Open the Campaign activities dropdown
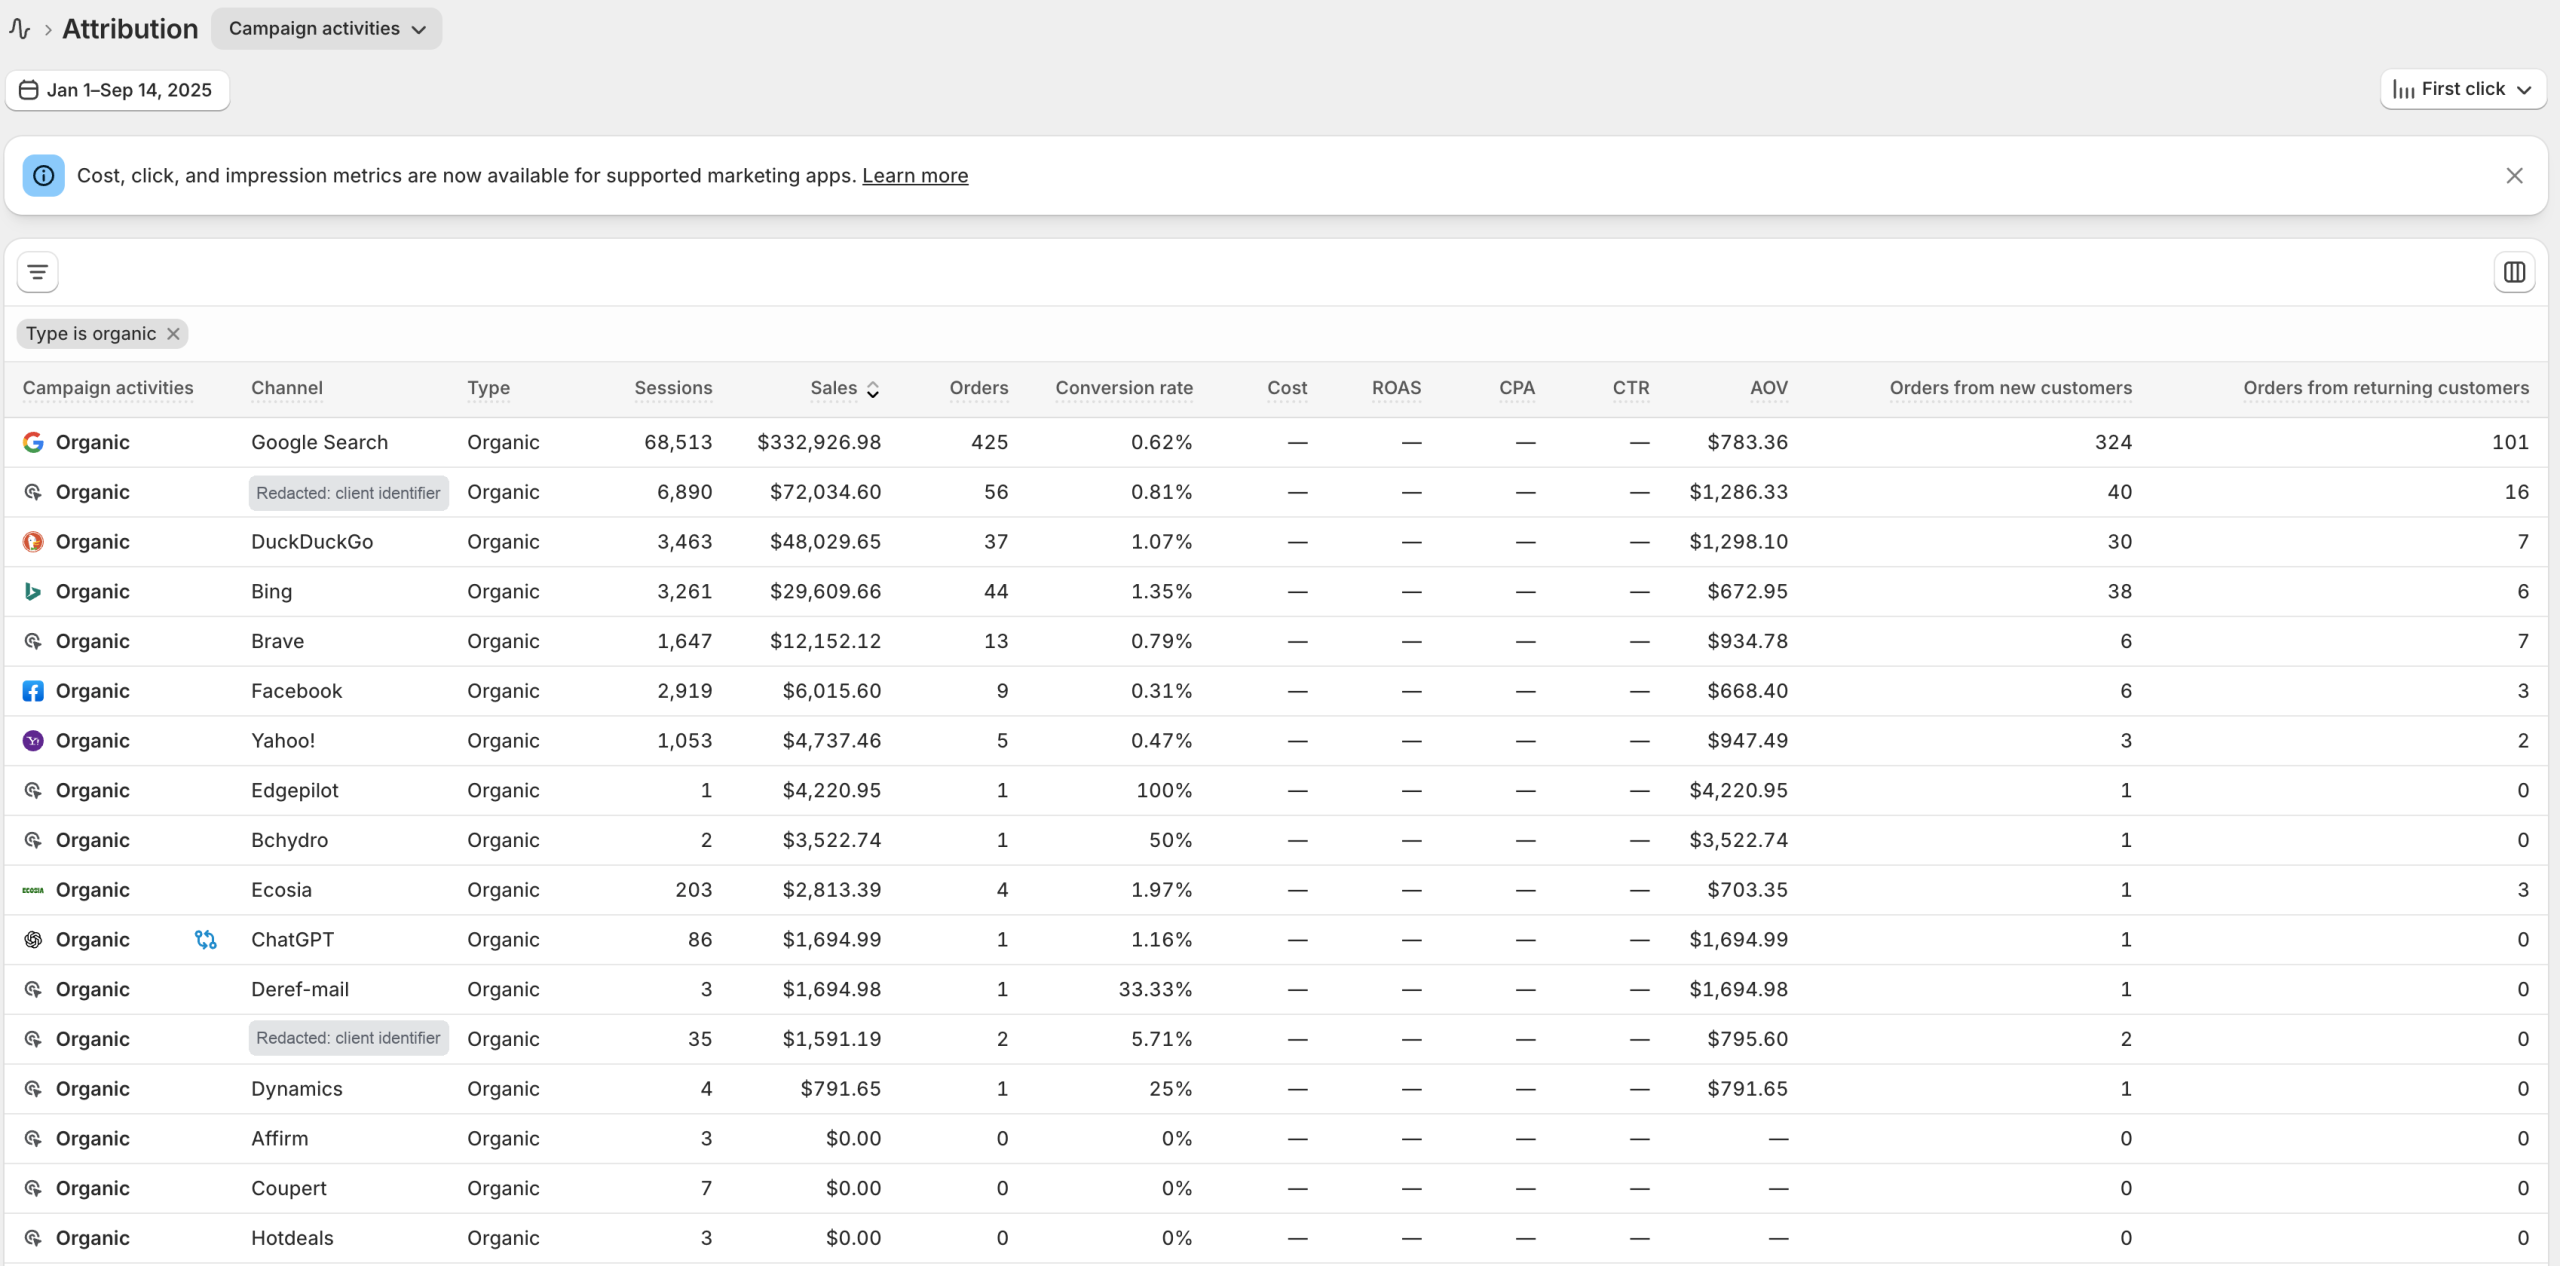The width and height of the screenshot is (2560, 1266). (x=327, y=29)
